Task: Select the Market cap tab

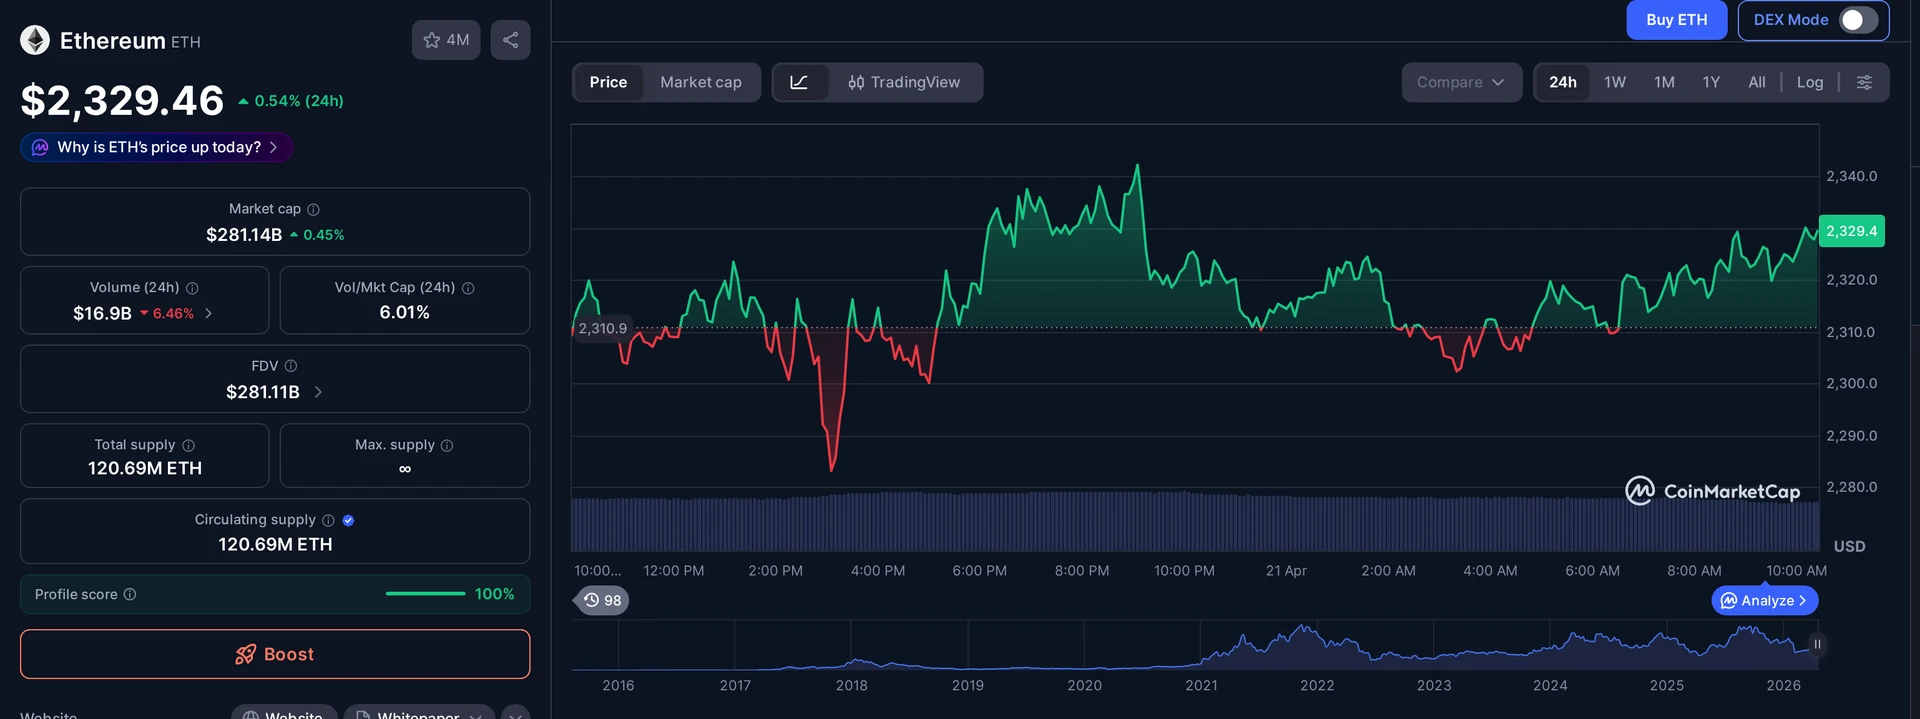Action: pyautogui.click(x=701, y=82)
